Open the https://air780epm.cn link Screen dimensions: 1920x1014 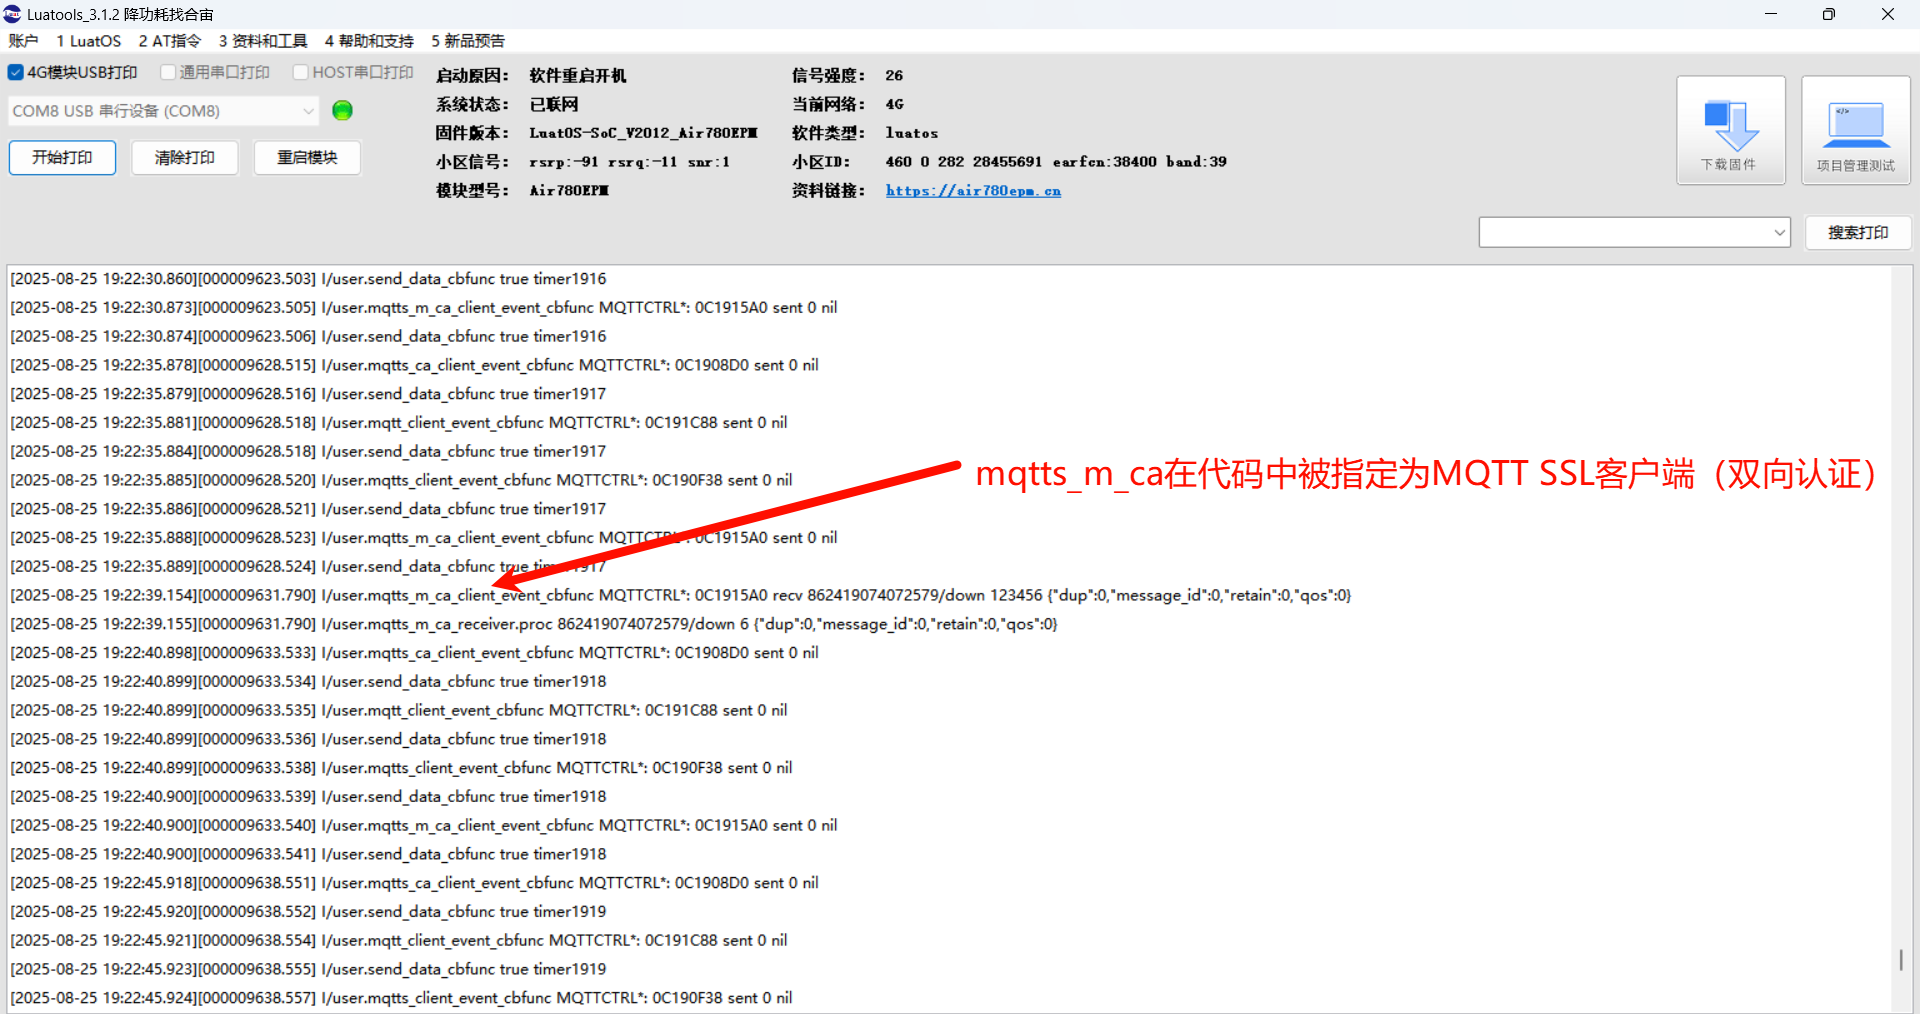click(x=973, y=191)
